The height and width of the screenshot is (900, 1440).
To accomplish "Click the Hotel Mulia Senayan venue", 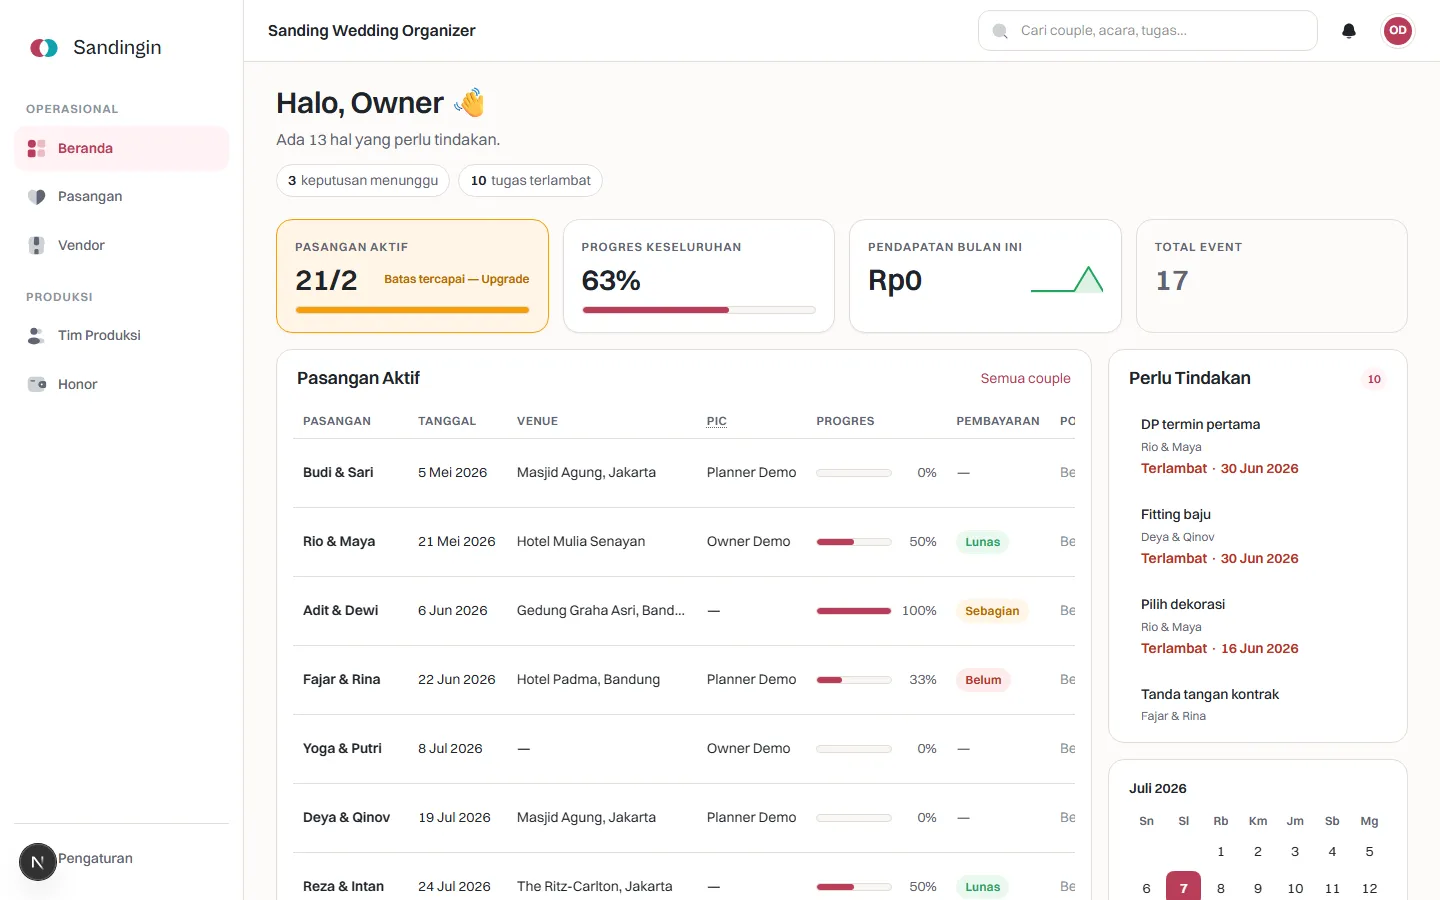I will (x=581, y=542).
